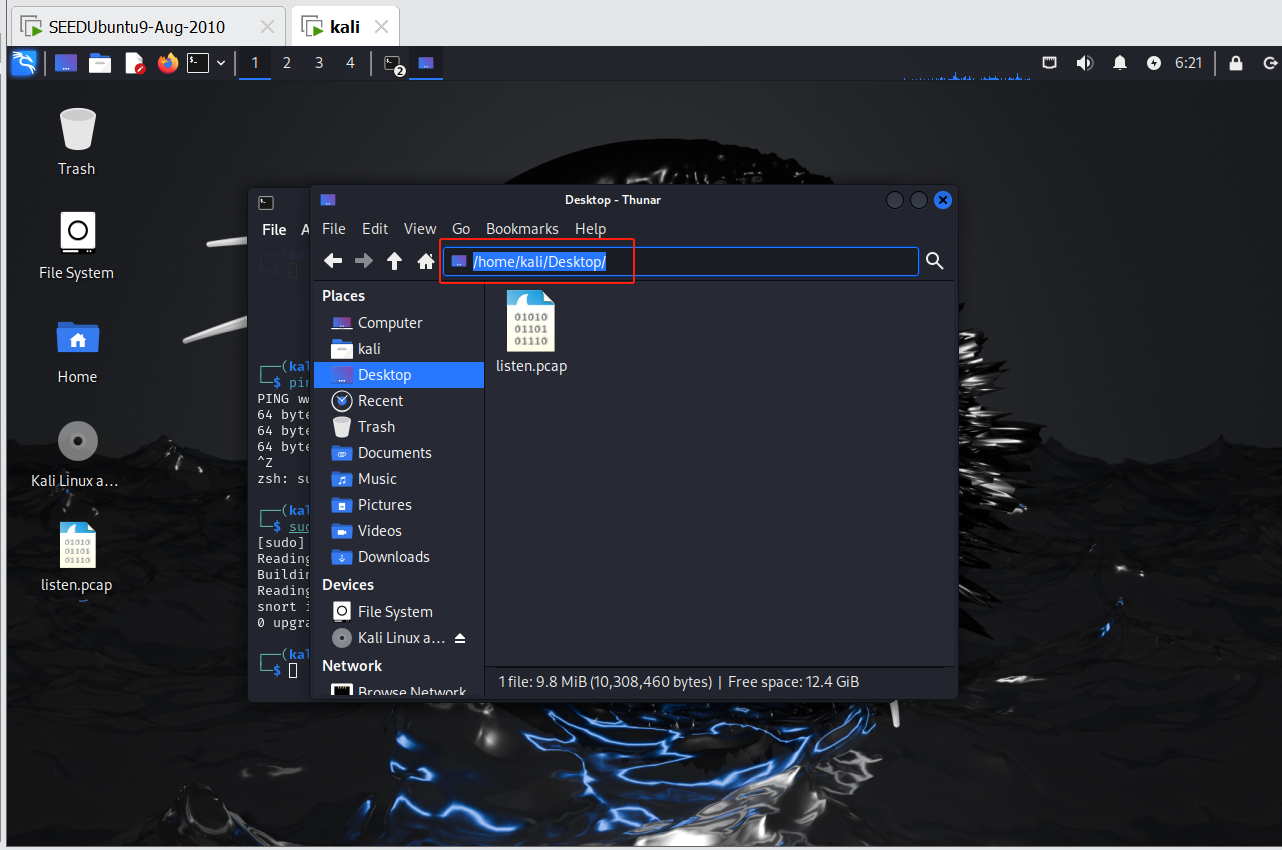Viewport: 1282px width, 850px height.
Task: Launch file manager from the panel
Action: click(x=100, y=63)
